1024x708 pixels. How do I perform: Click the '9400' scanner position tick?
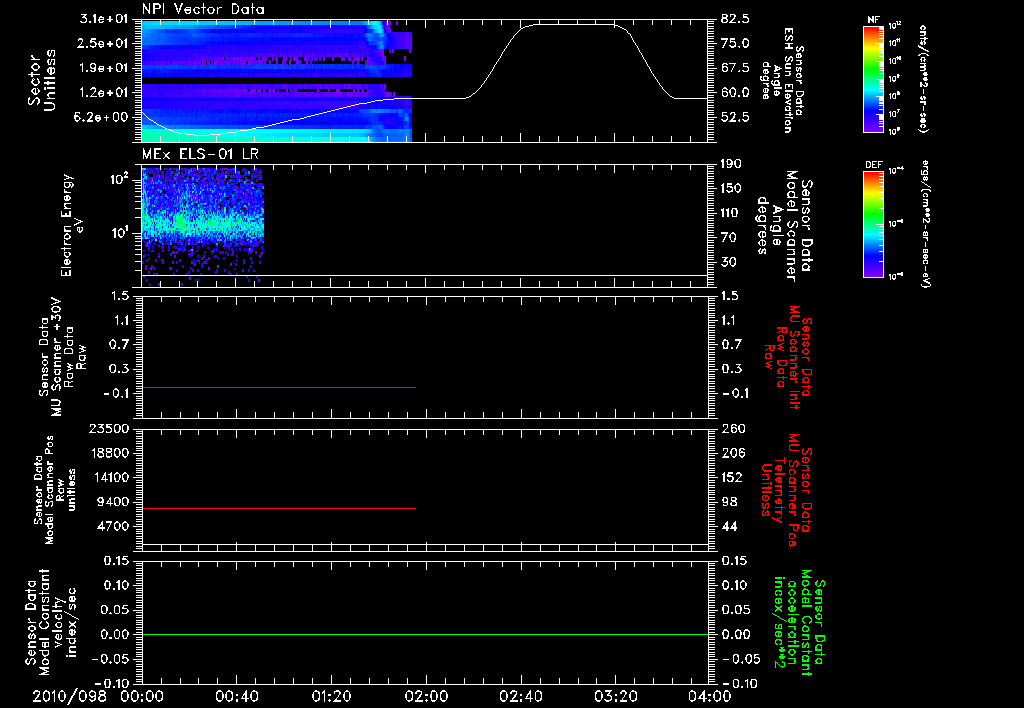coord(114,502)
